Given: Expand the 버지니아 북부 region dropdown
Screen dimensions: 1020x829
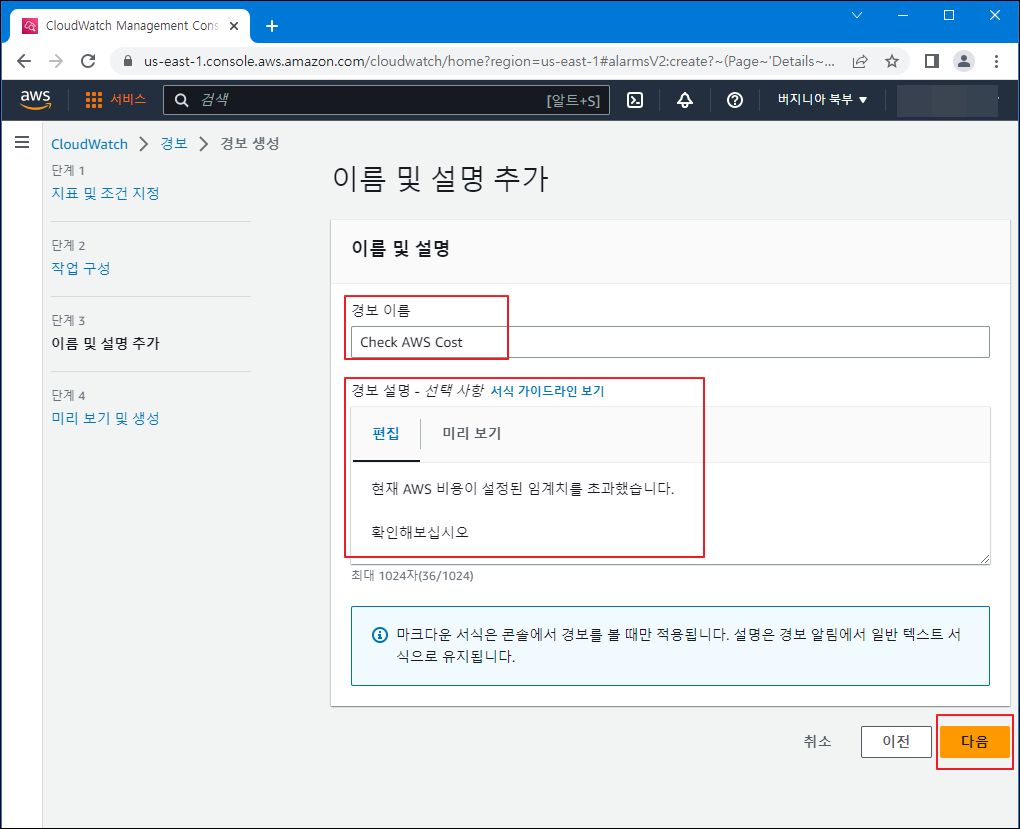Looking at the screenshot, I should [822, 100].
